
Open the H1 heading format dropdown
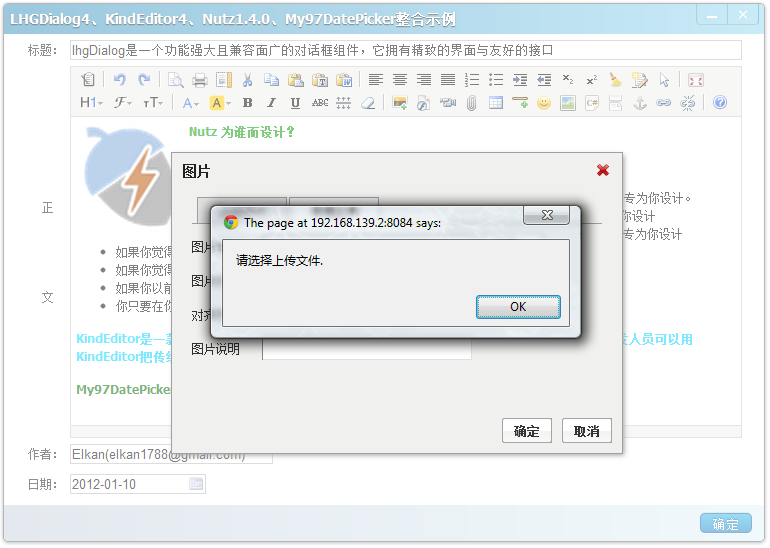[92, 103]
